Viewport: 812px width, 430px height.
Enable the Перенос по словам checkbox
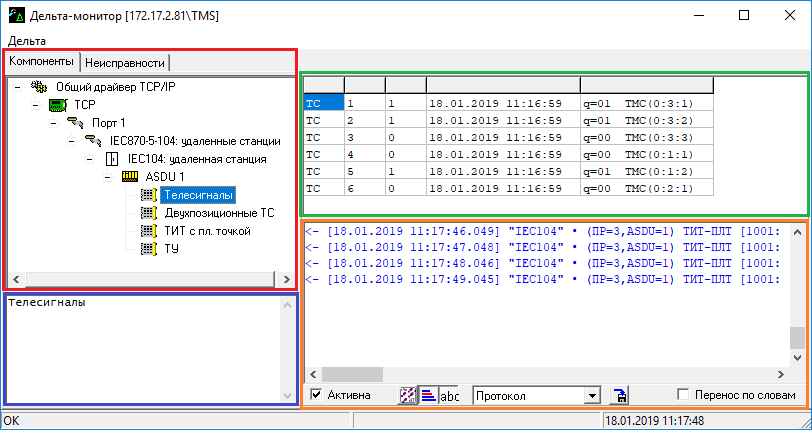tap(684, 395)
